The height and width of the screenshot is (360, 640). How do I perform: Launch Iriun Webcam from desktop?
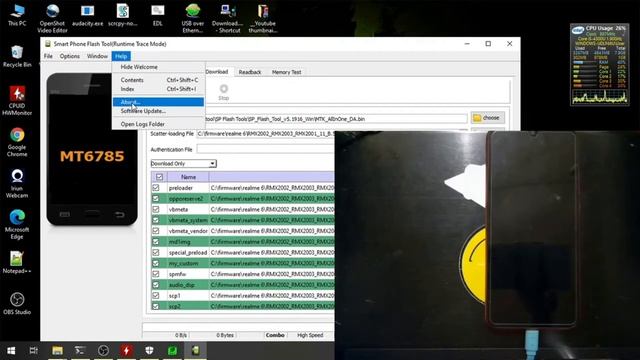[x=17, y=183]
